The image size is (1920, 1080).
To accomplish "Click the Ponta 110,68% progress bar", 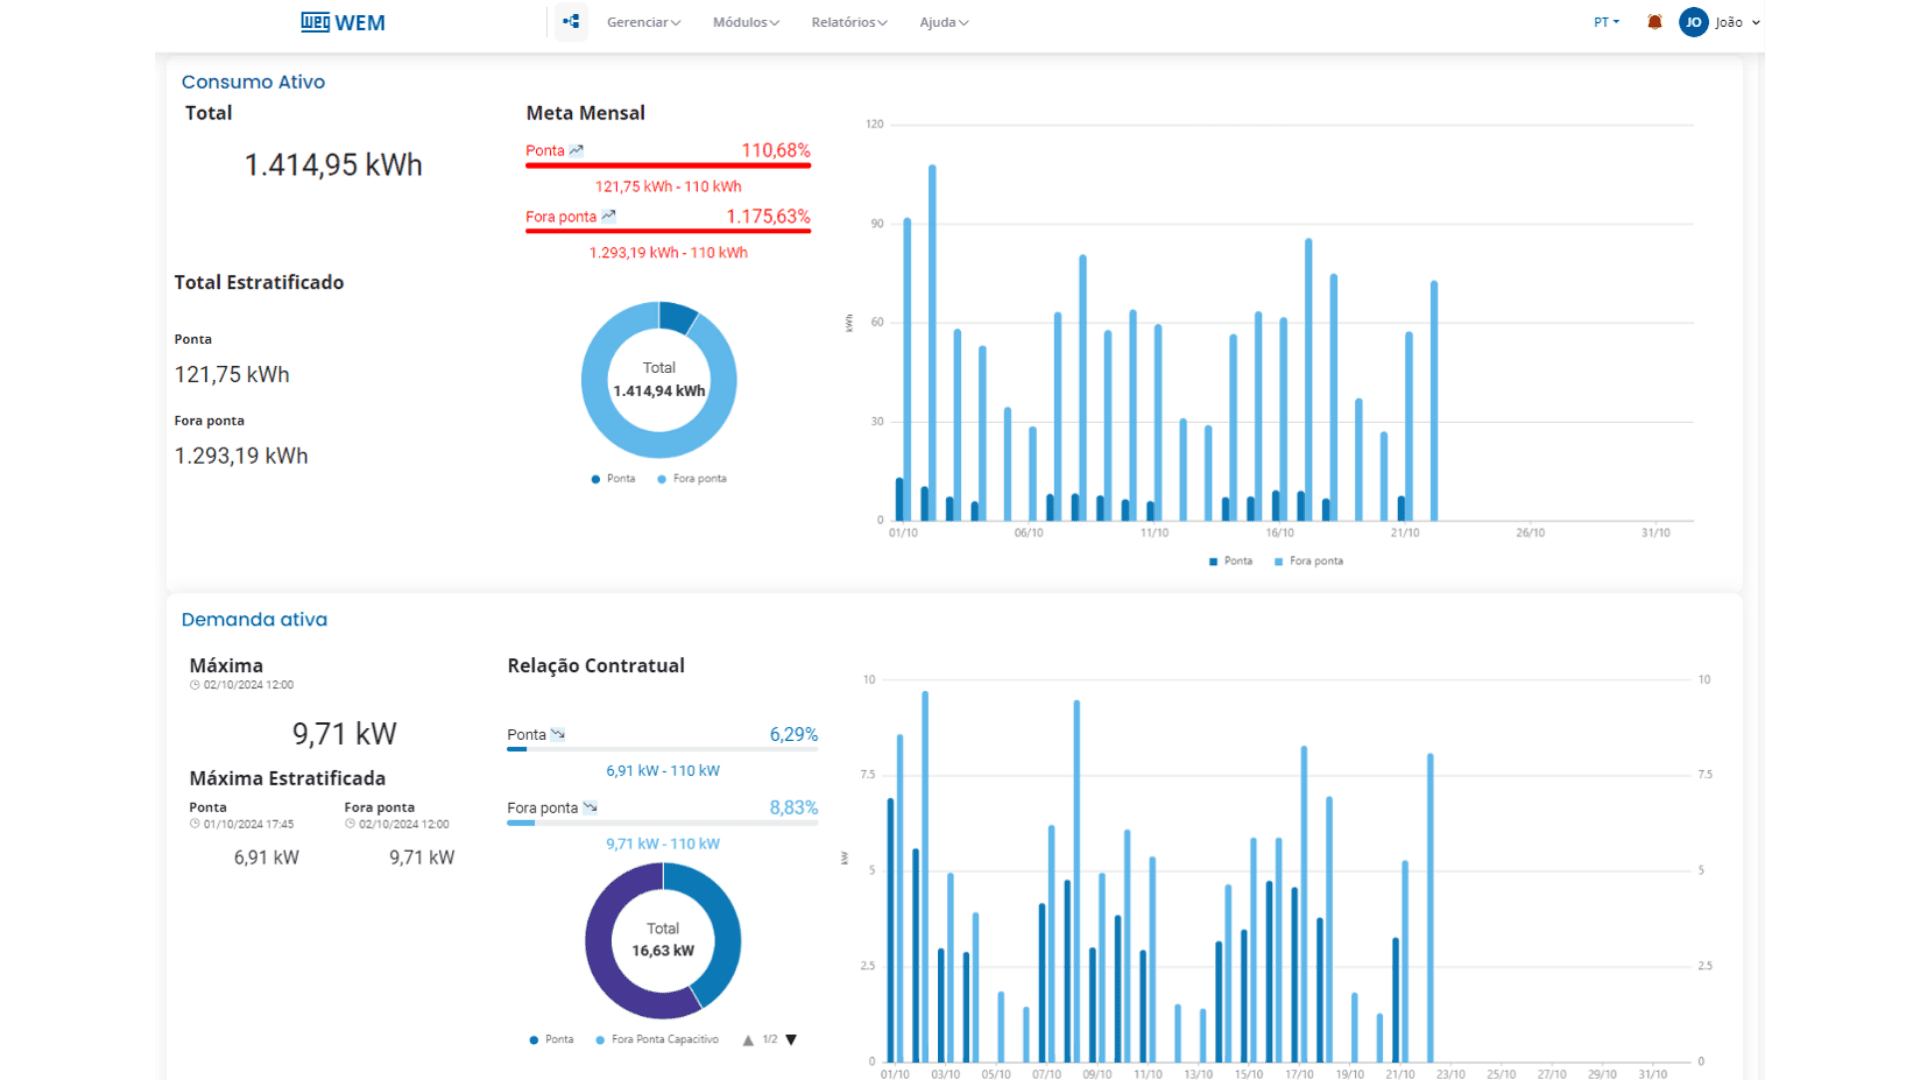I will coord(668,165).
